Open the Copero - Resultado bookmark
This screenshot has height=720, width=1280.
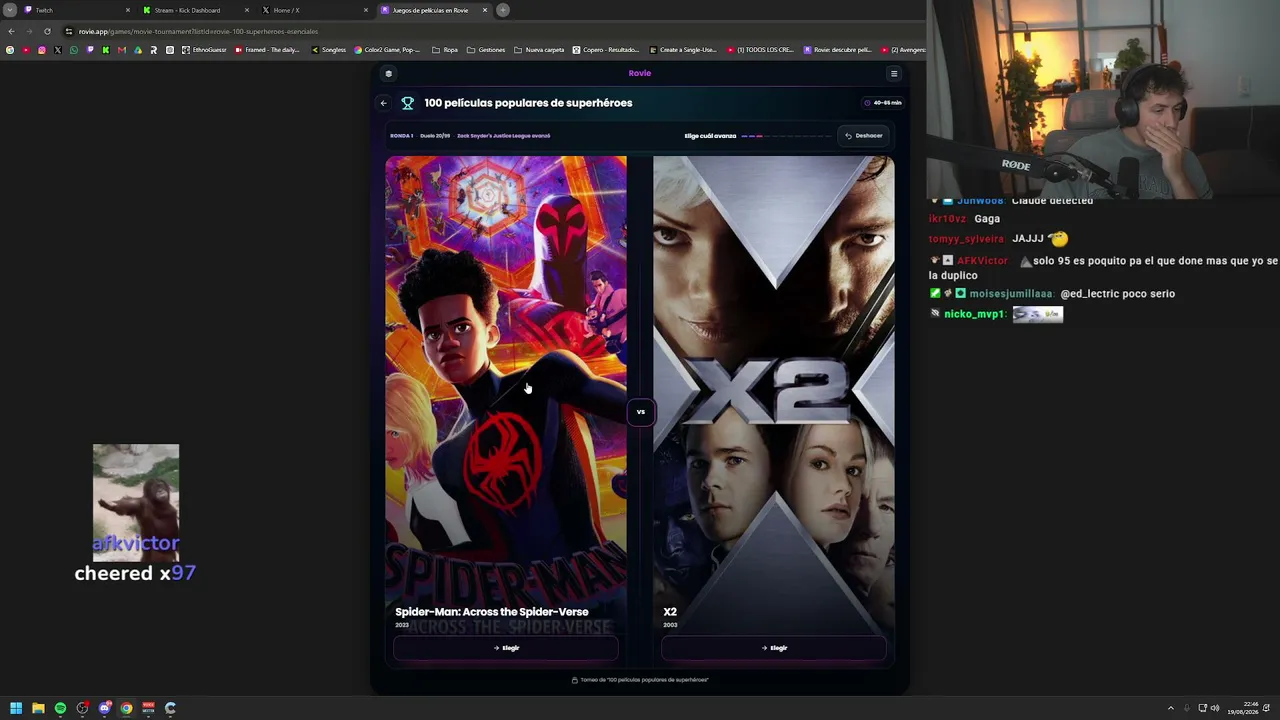606,50
